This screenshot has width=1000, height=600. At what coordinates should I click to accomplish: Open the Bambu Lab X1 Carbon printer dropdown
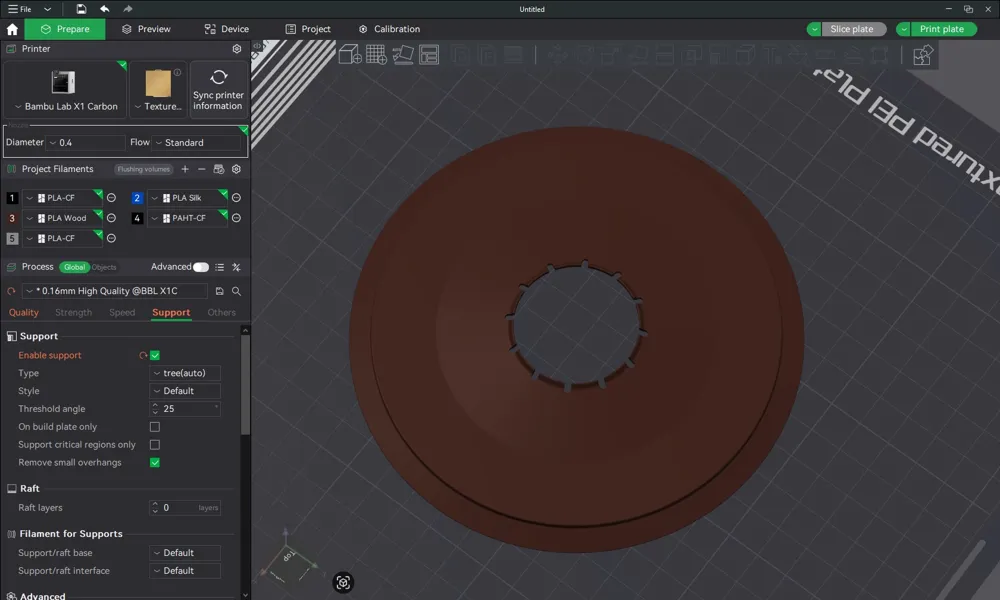point(65,90)
